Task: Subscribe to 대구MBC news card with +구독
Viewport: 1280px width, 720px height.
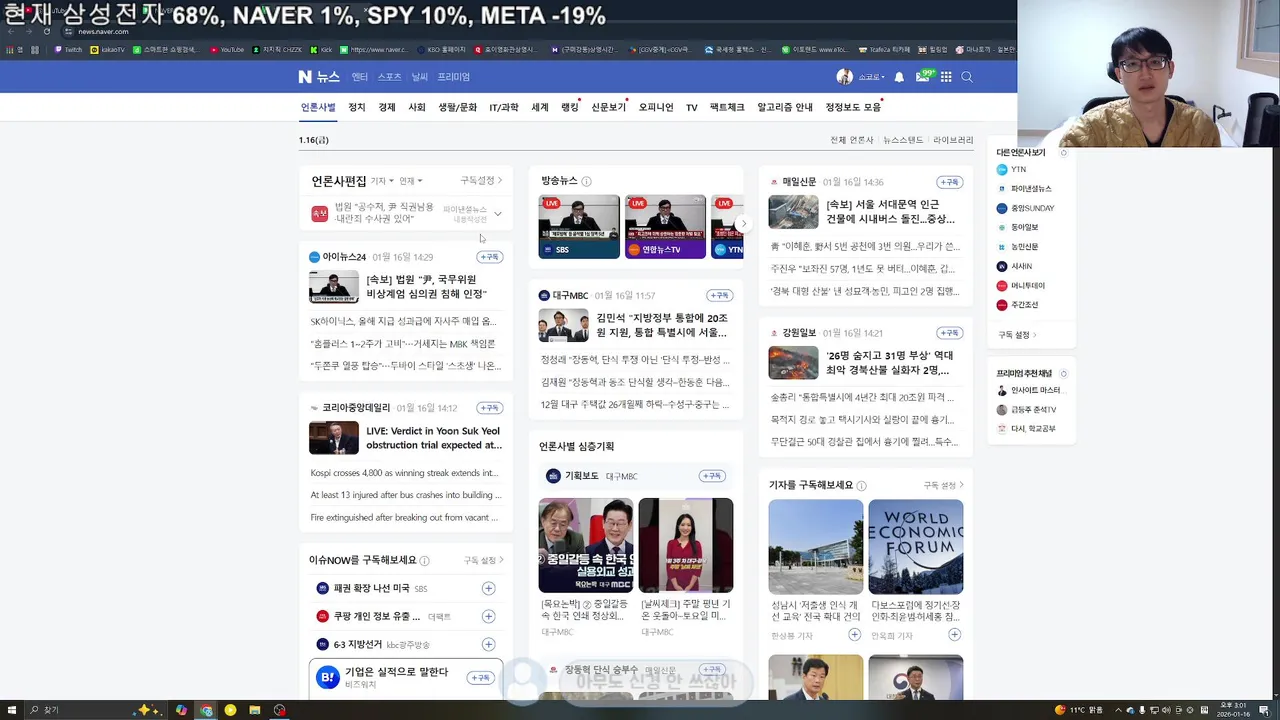Action: tap(719, 295)
